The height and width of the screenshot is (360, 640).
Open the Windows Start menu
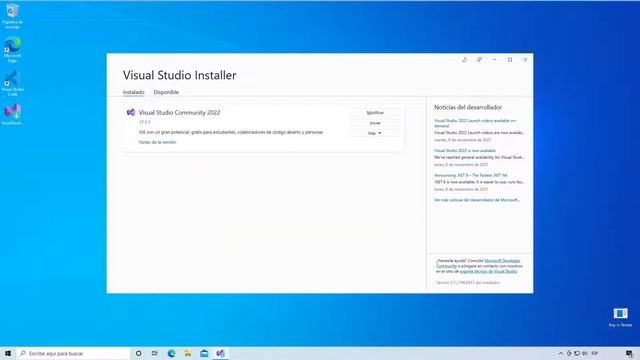(x=8, y=353)
